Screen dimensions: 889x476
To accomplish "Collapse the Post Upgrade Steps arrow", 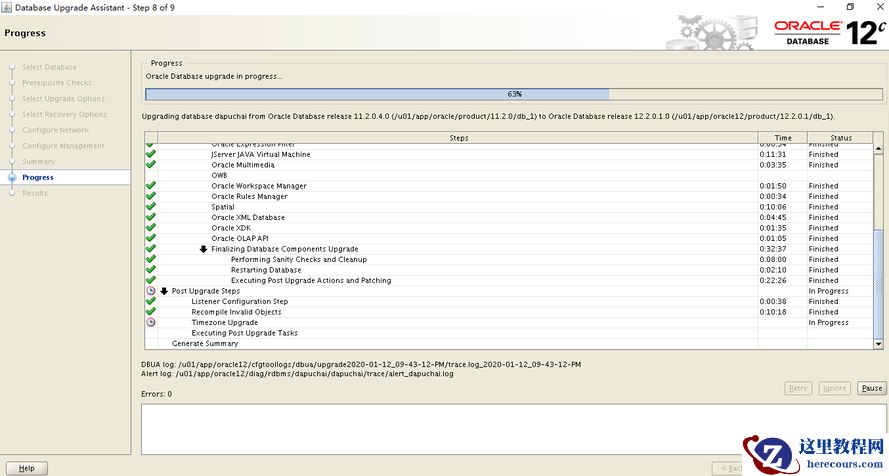I will (x=164, y=291).
